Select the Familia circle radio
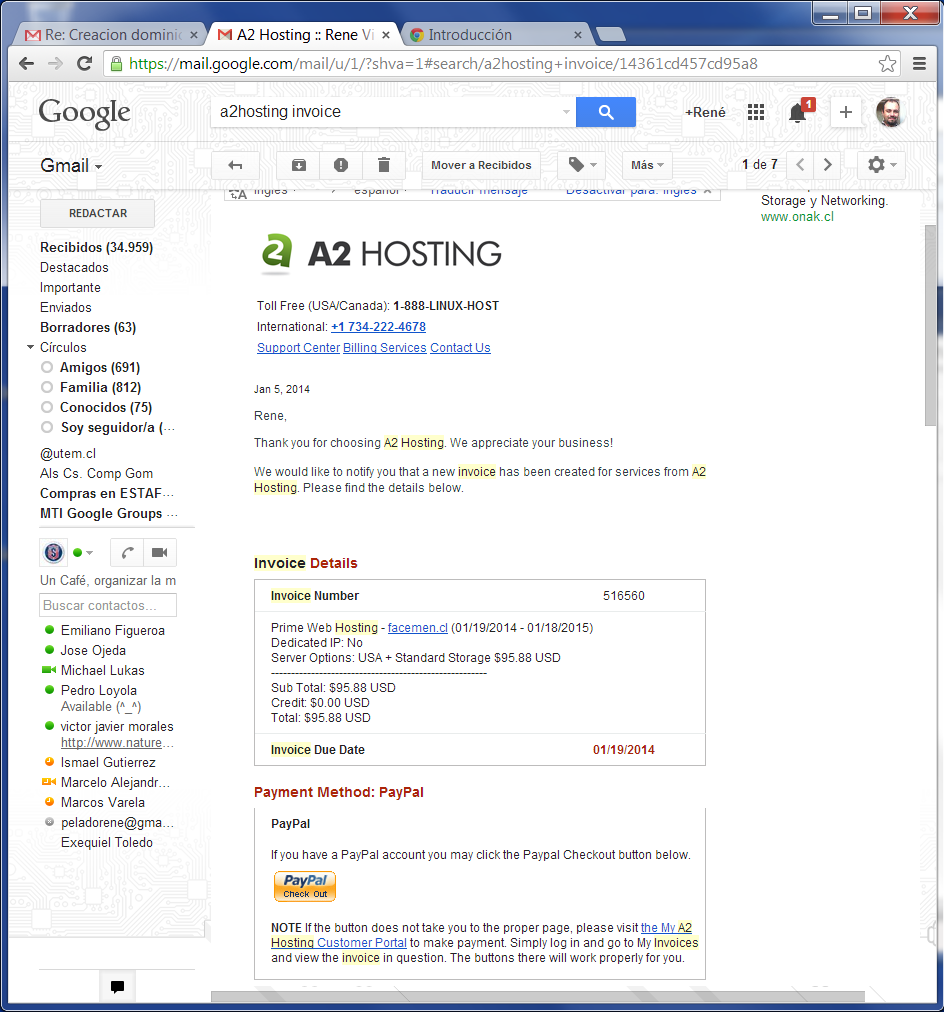This screenshot has height=1012, width=944. coord(47,388)
